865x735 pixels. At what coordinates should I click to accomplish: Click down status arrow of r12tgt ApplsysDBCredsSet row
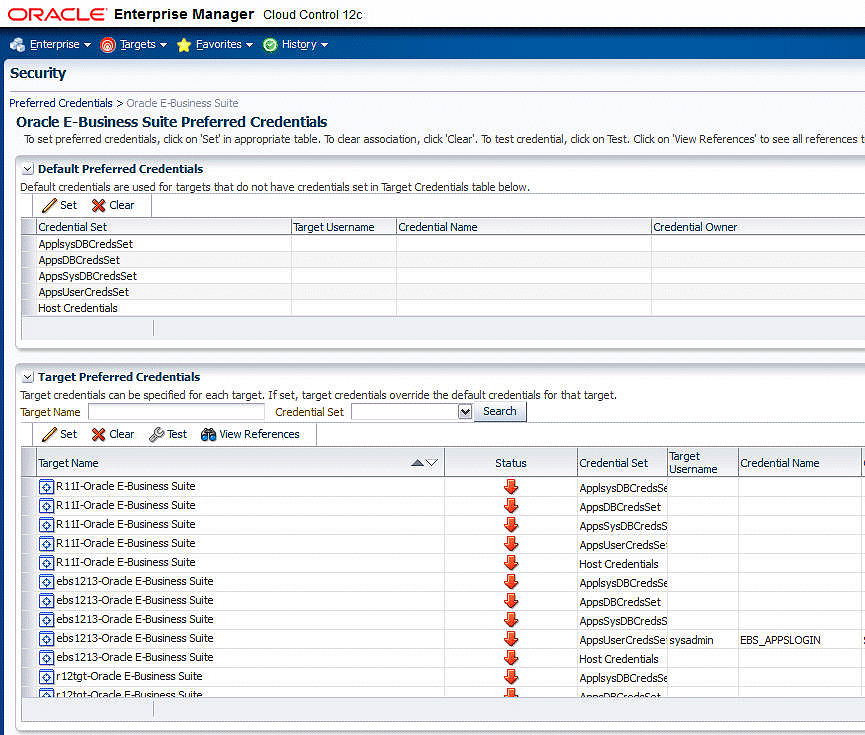[511, 677]
